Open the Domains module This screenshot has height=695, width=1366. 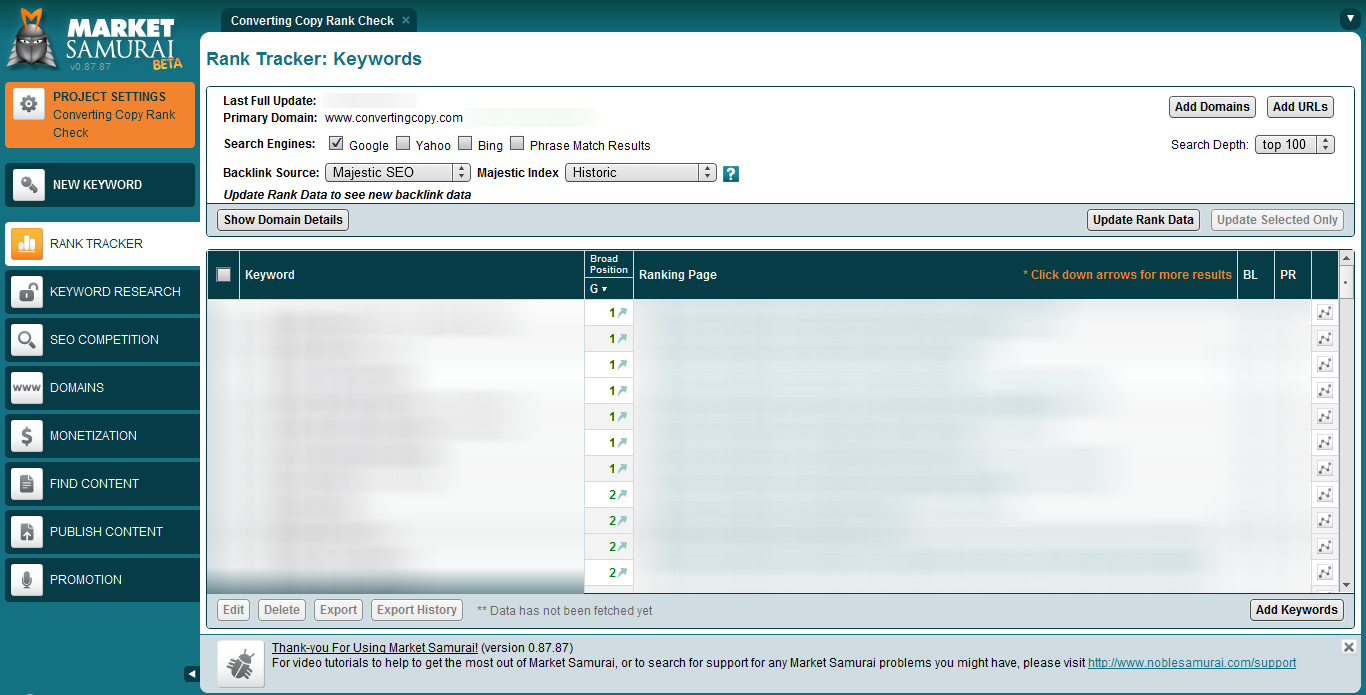[100, 387]
